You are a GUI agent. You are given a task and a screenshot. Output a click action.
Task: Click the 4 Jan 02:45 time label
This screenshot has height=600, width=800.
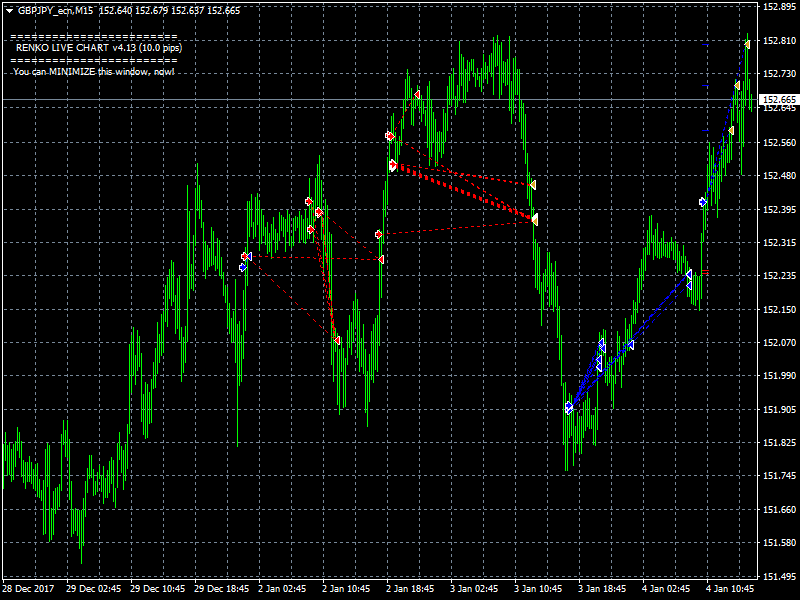(666, 589)
